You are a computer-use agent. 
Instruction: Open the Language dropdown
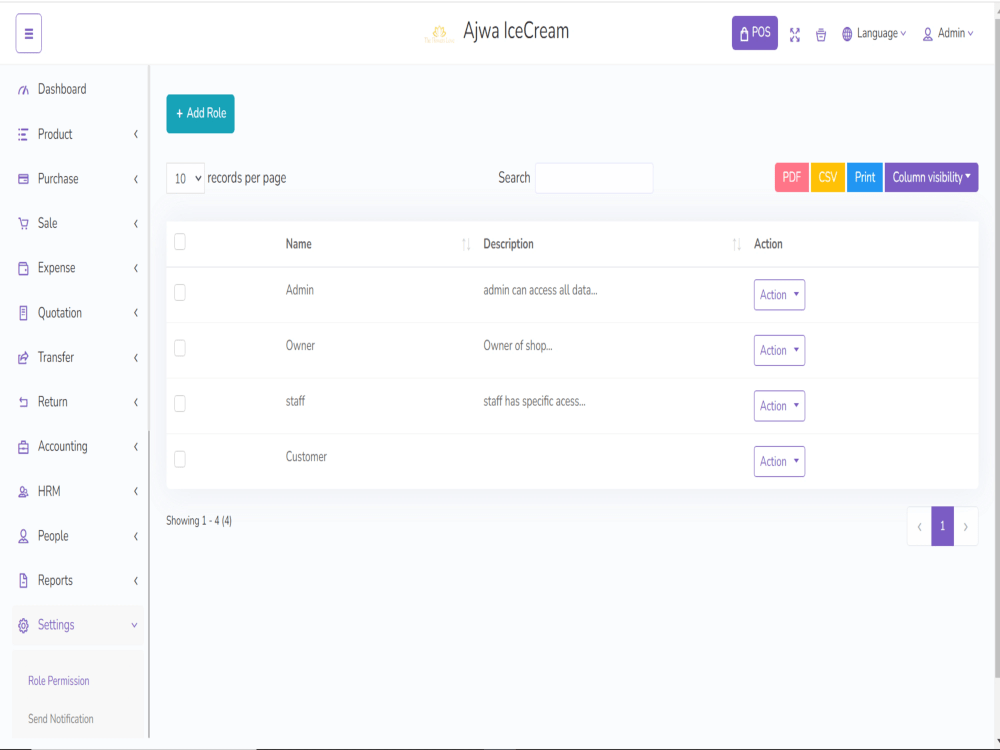[x=874, y=33]
